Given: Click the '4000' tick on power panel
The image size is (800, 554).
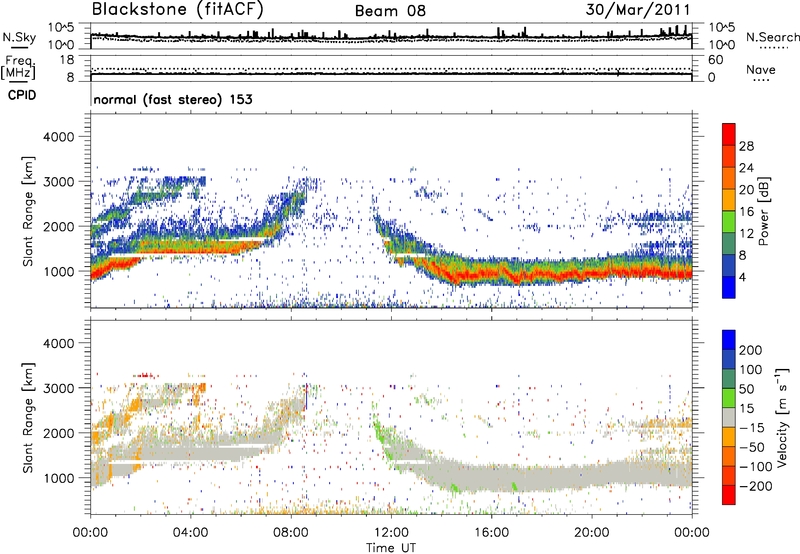Looking at the screenshot, I should (x=58, y=137).
